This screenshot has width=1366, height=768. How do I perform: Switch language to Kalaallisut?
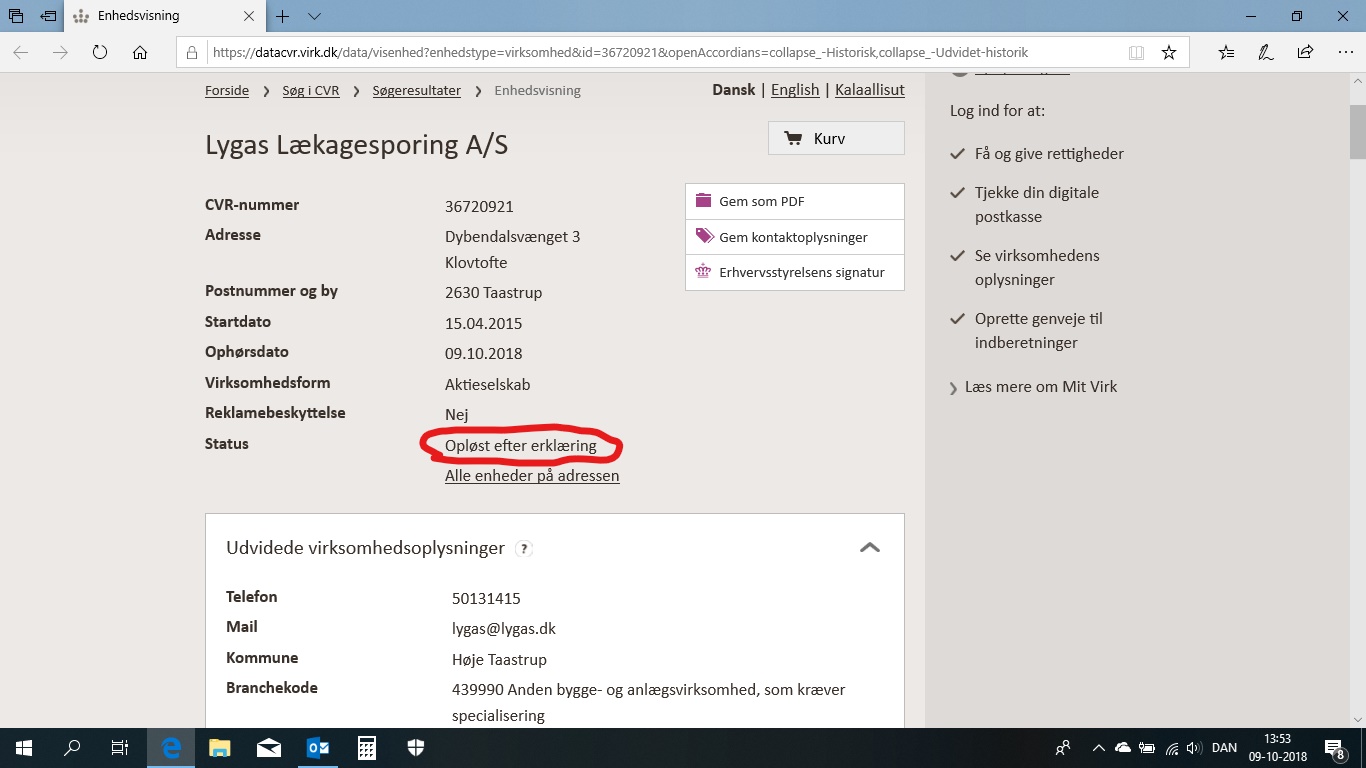tap(869, 90)
